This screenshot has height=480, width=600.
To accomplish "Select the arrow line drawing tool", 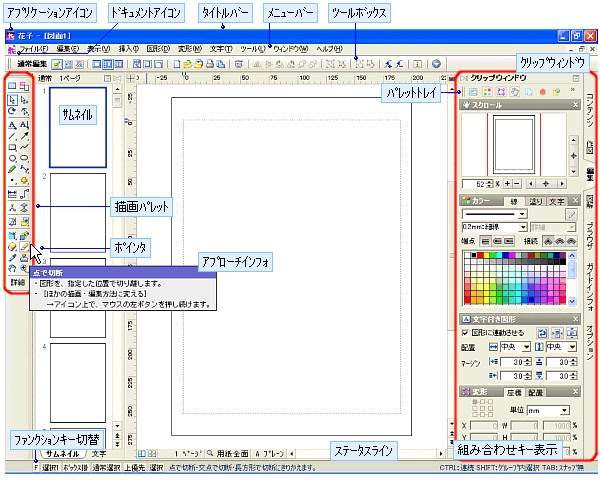I will point(24,136).
